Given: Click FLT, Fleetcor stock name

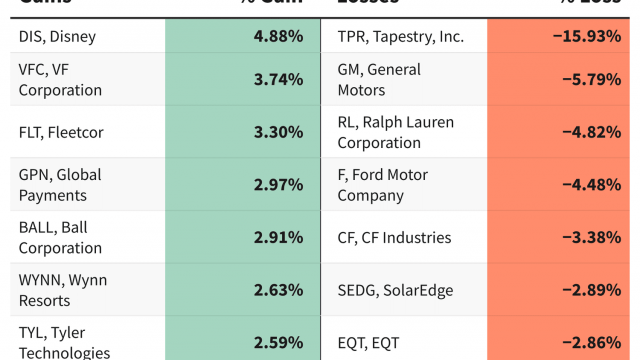Looking at the screenshot, I should coord(61,132).
